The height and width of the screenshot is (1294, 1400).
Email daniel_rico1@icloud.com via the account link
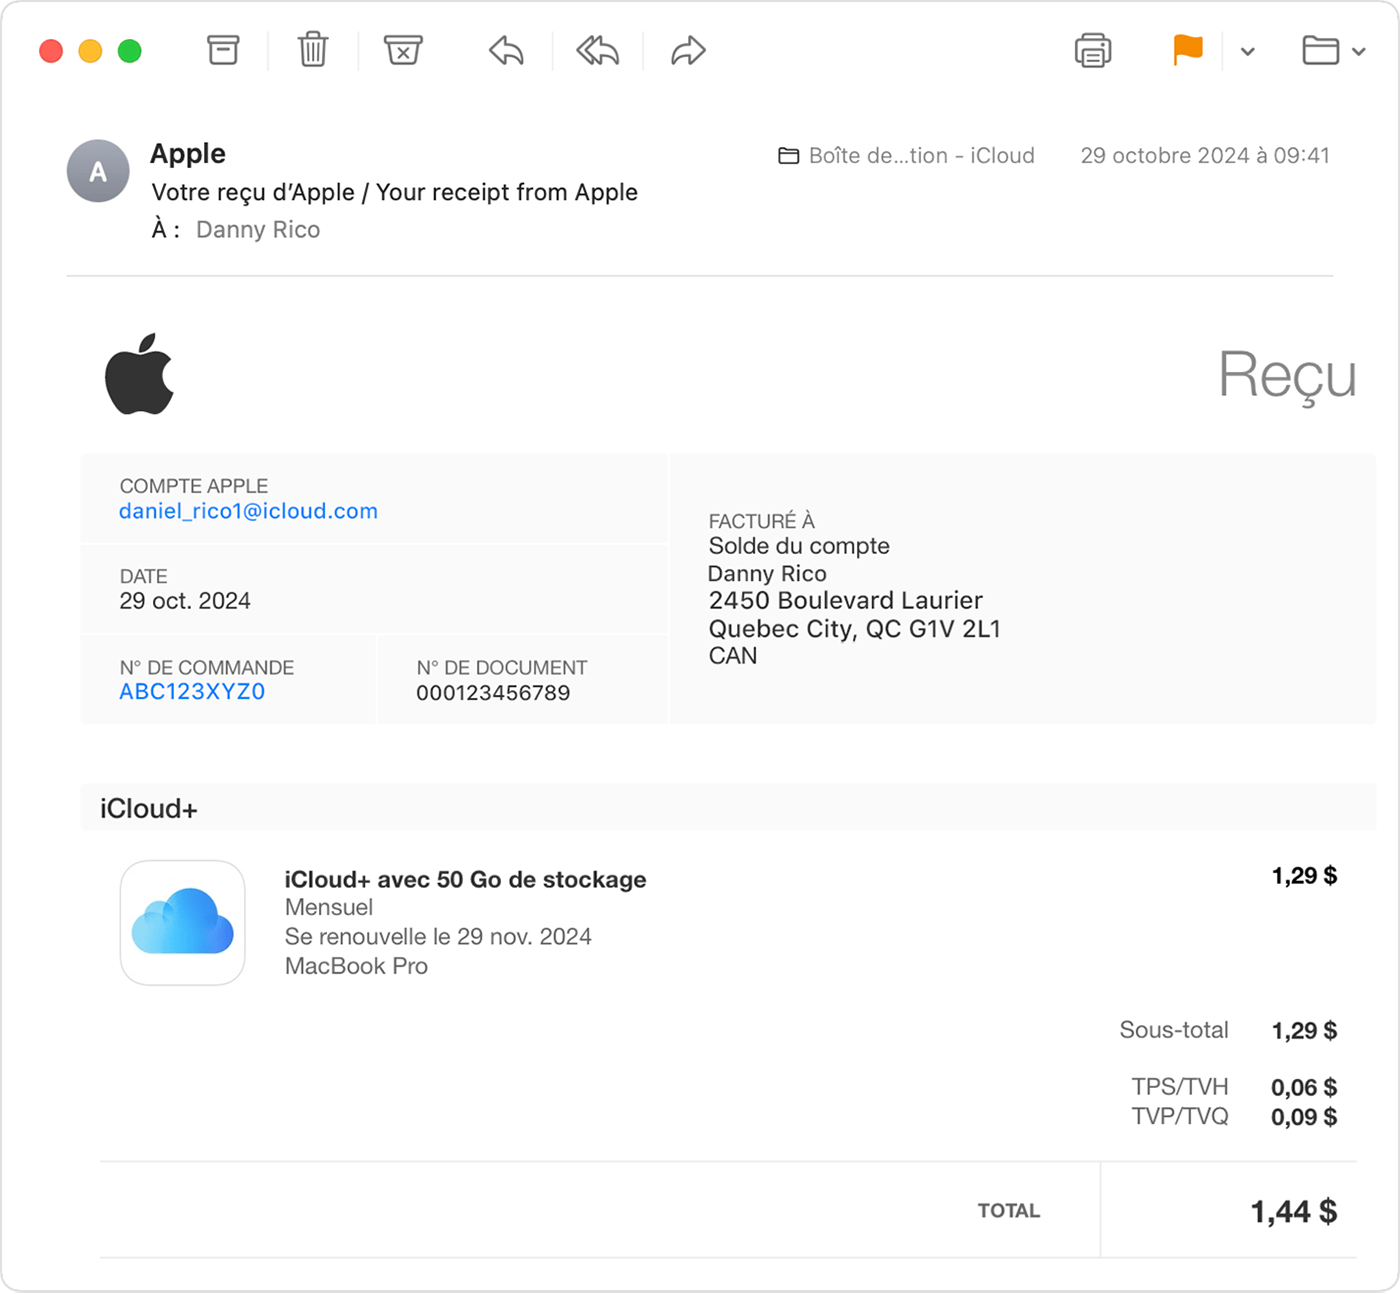[248, 510]
